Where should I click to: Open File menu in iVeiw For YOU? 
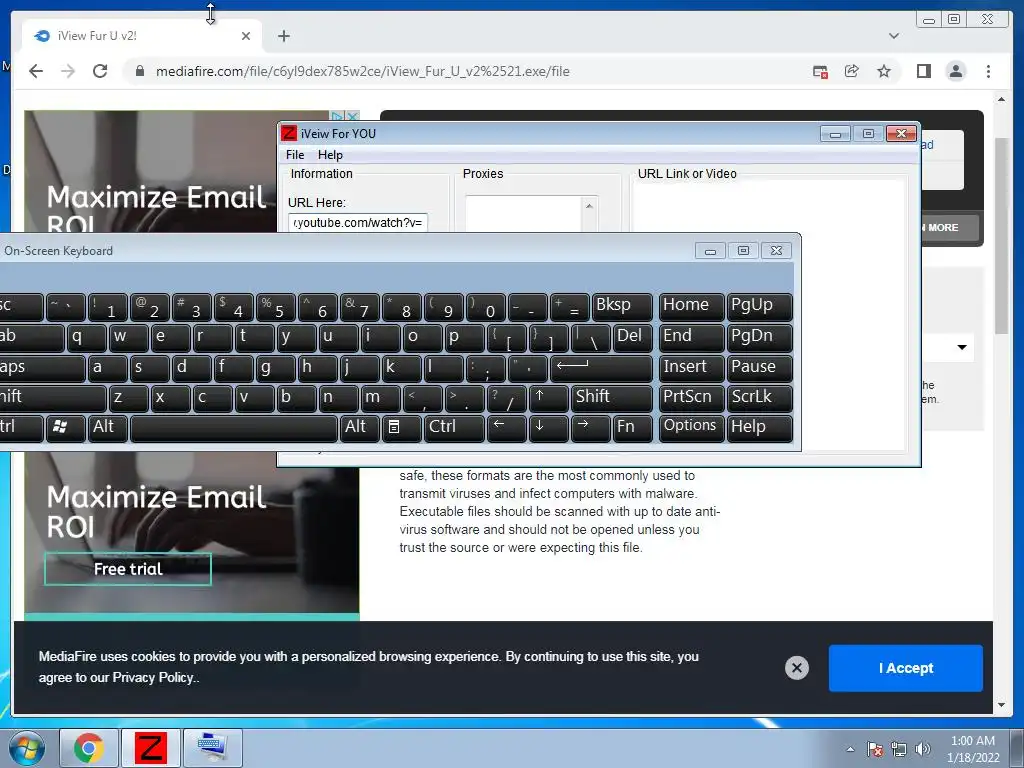(295, 155)
